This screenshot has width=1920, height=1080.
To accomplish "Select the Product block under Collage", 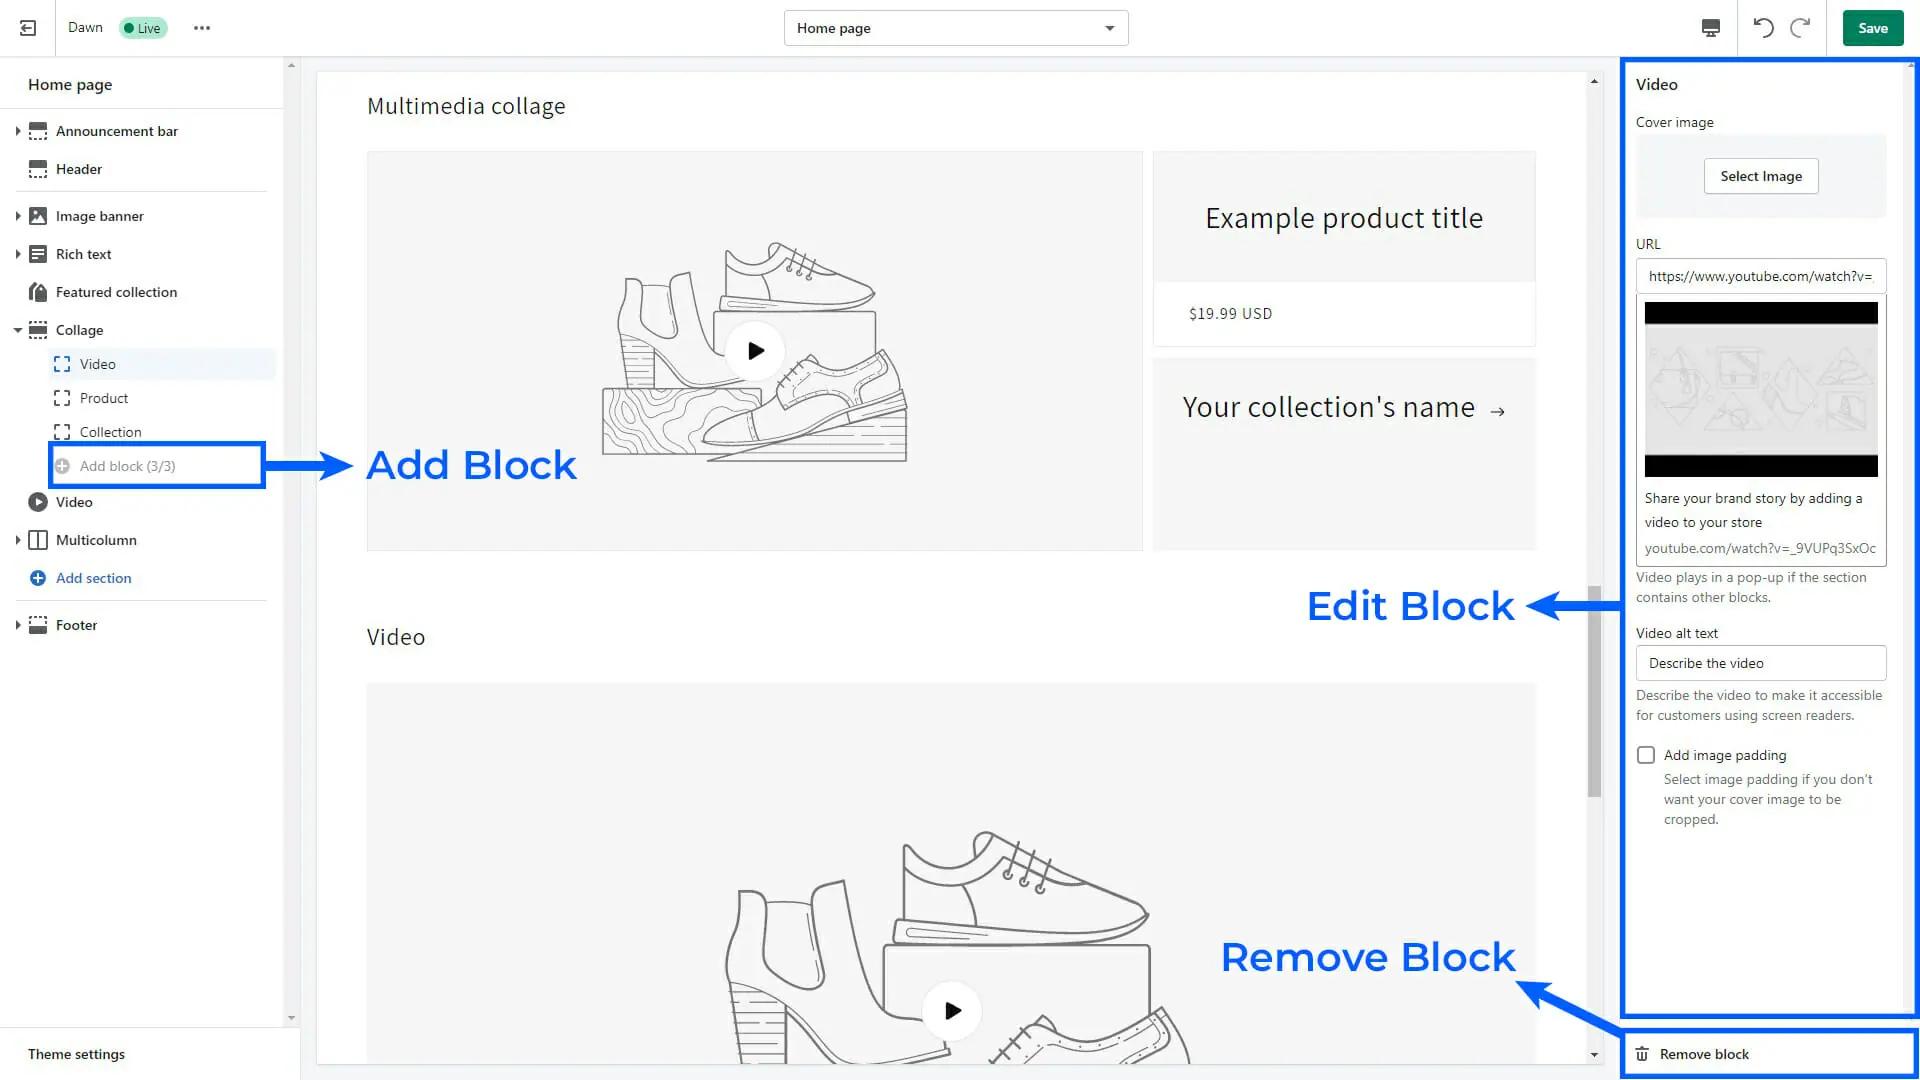I will click(104, 398).
